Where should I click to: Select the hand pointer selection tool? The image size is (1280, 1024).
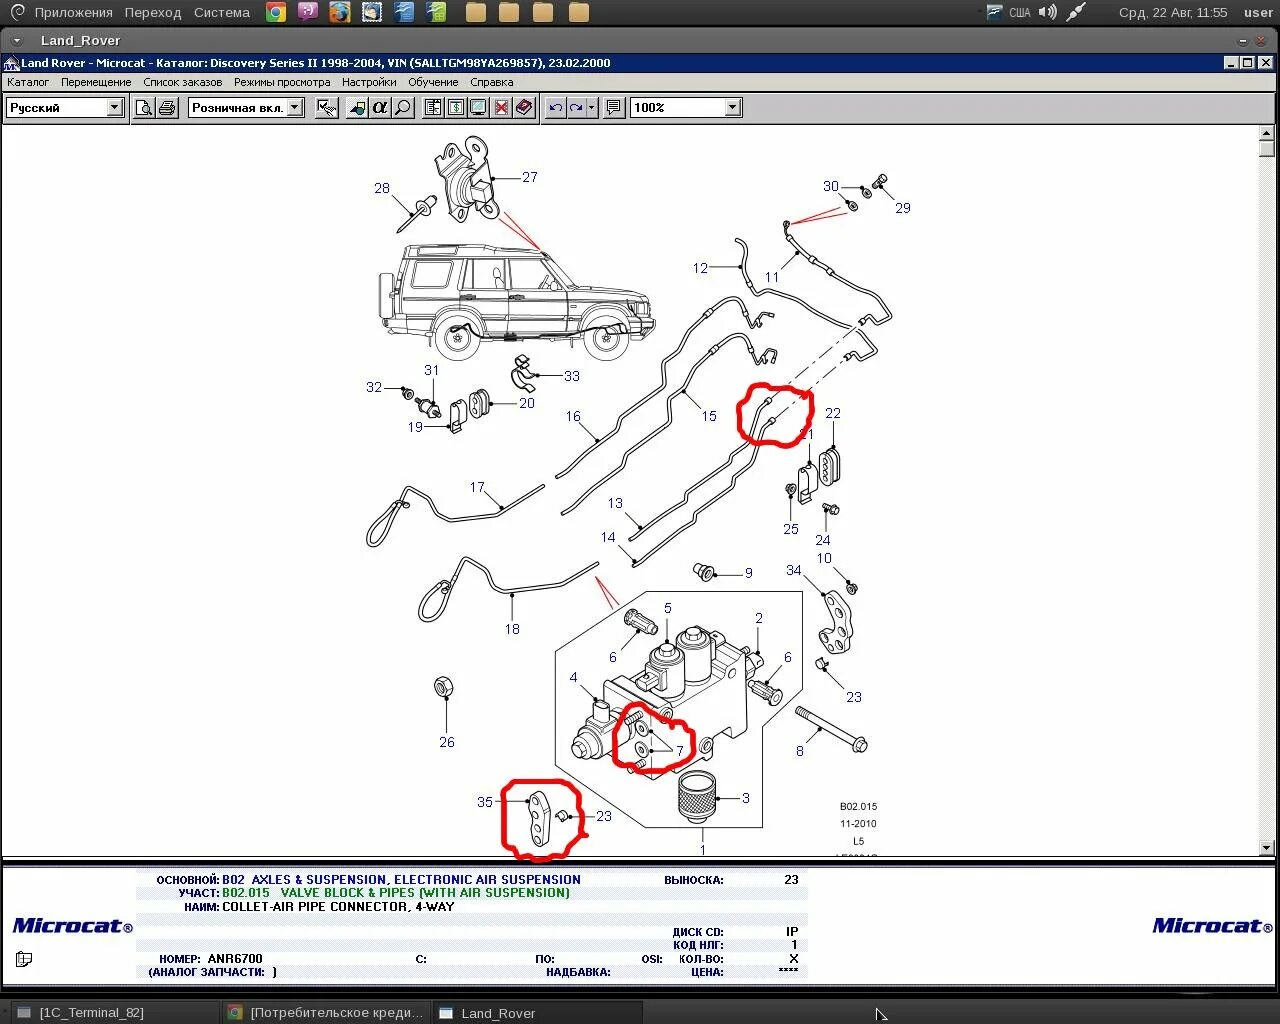pos(326,107)
